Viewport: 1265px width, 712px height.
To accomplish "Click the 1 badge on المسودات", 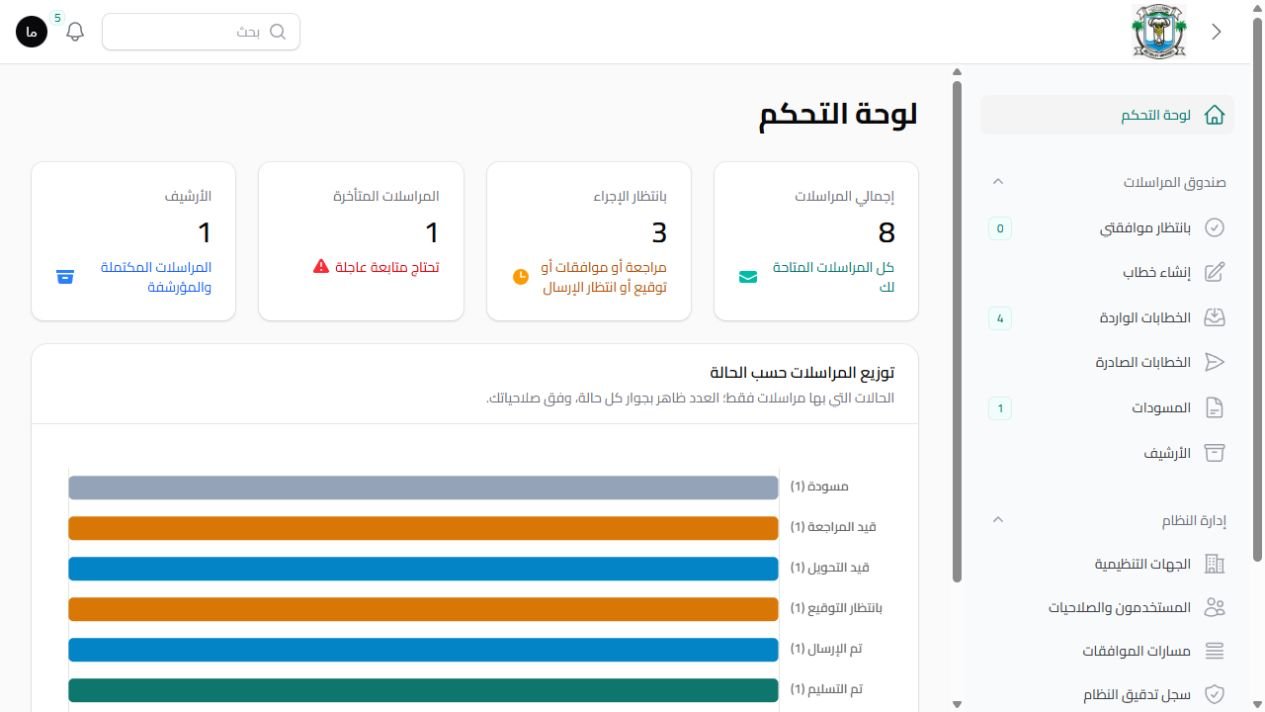I will coord(1000,408).
